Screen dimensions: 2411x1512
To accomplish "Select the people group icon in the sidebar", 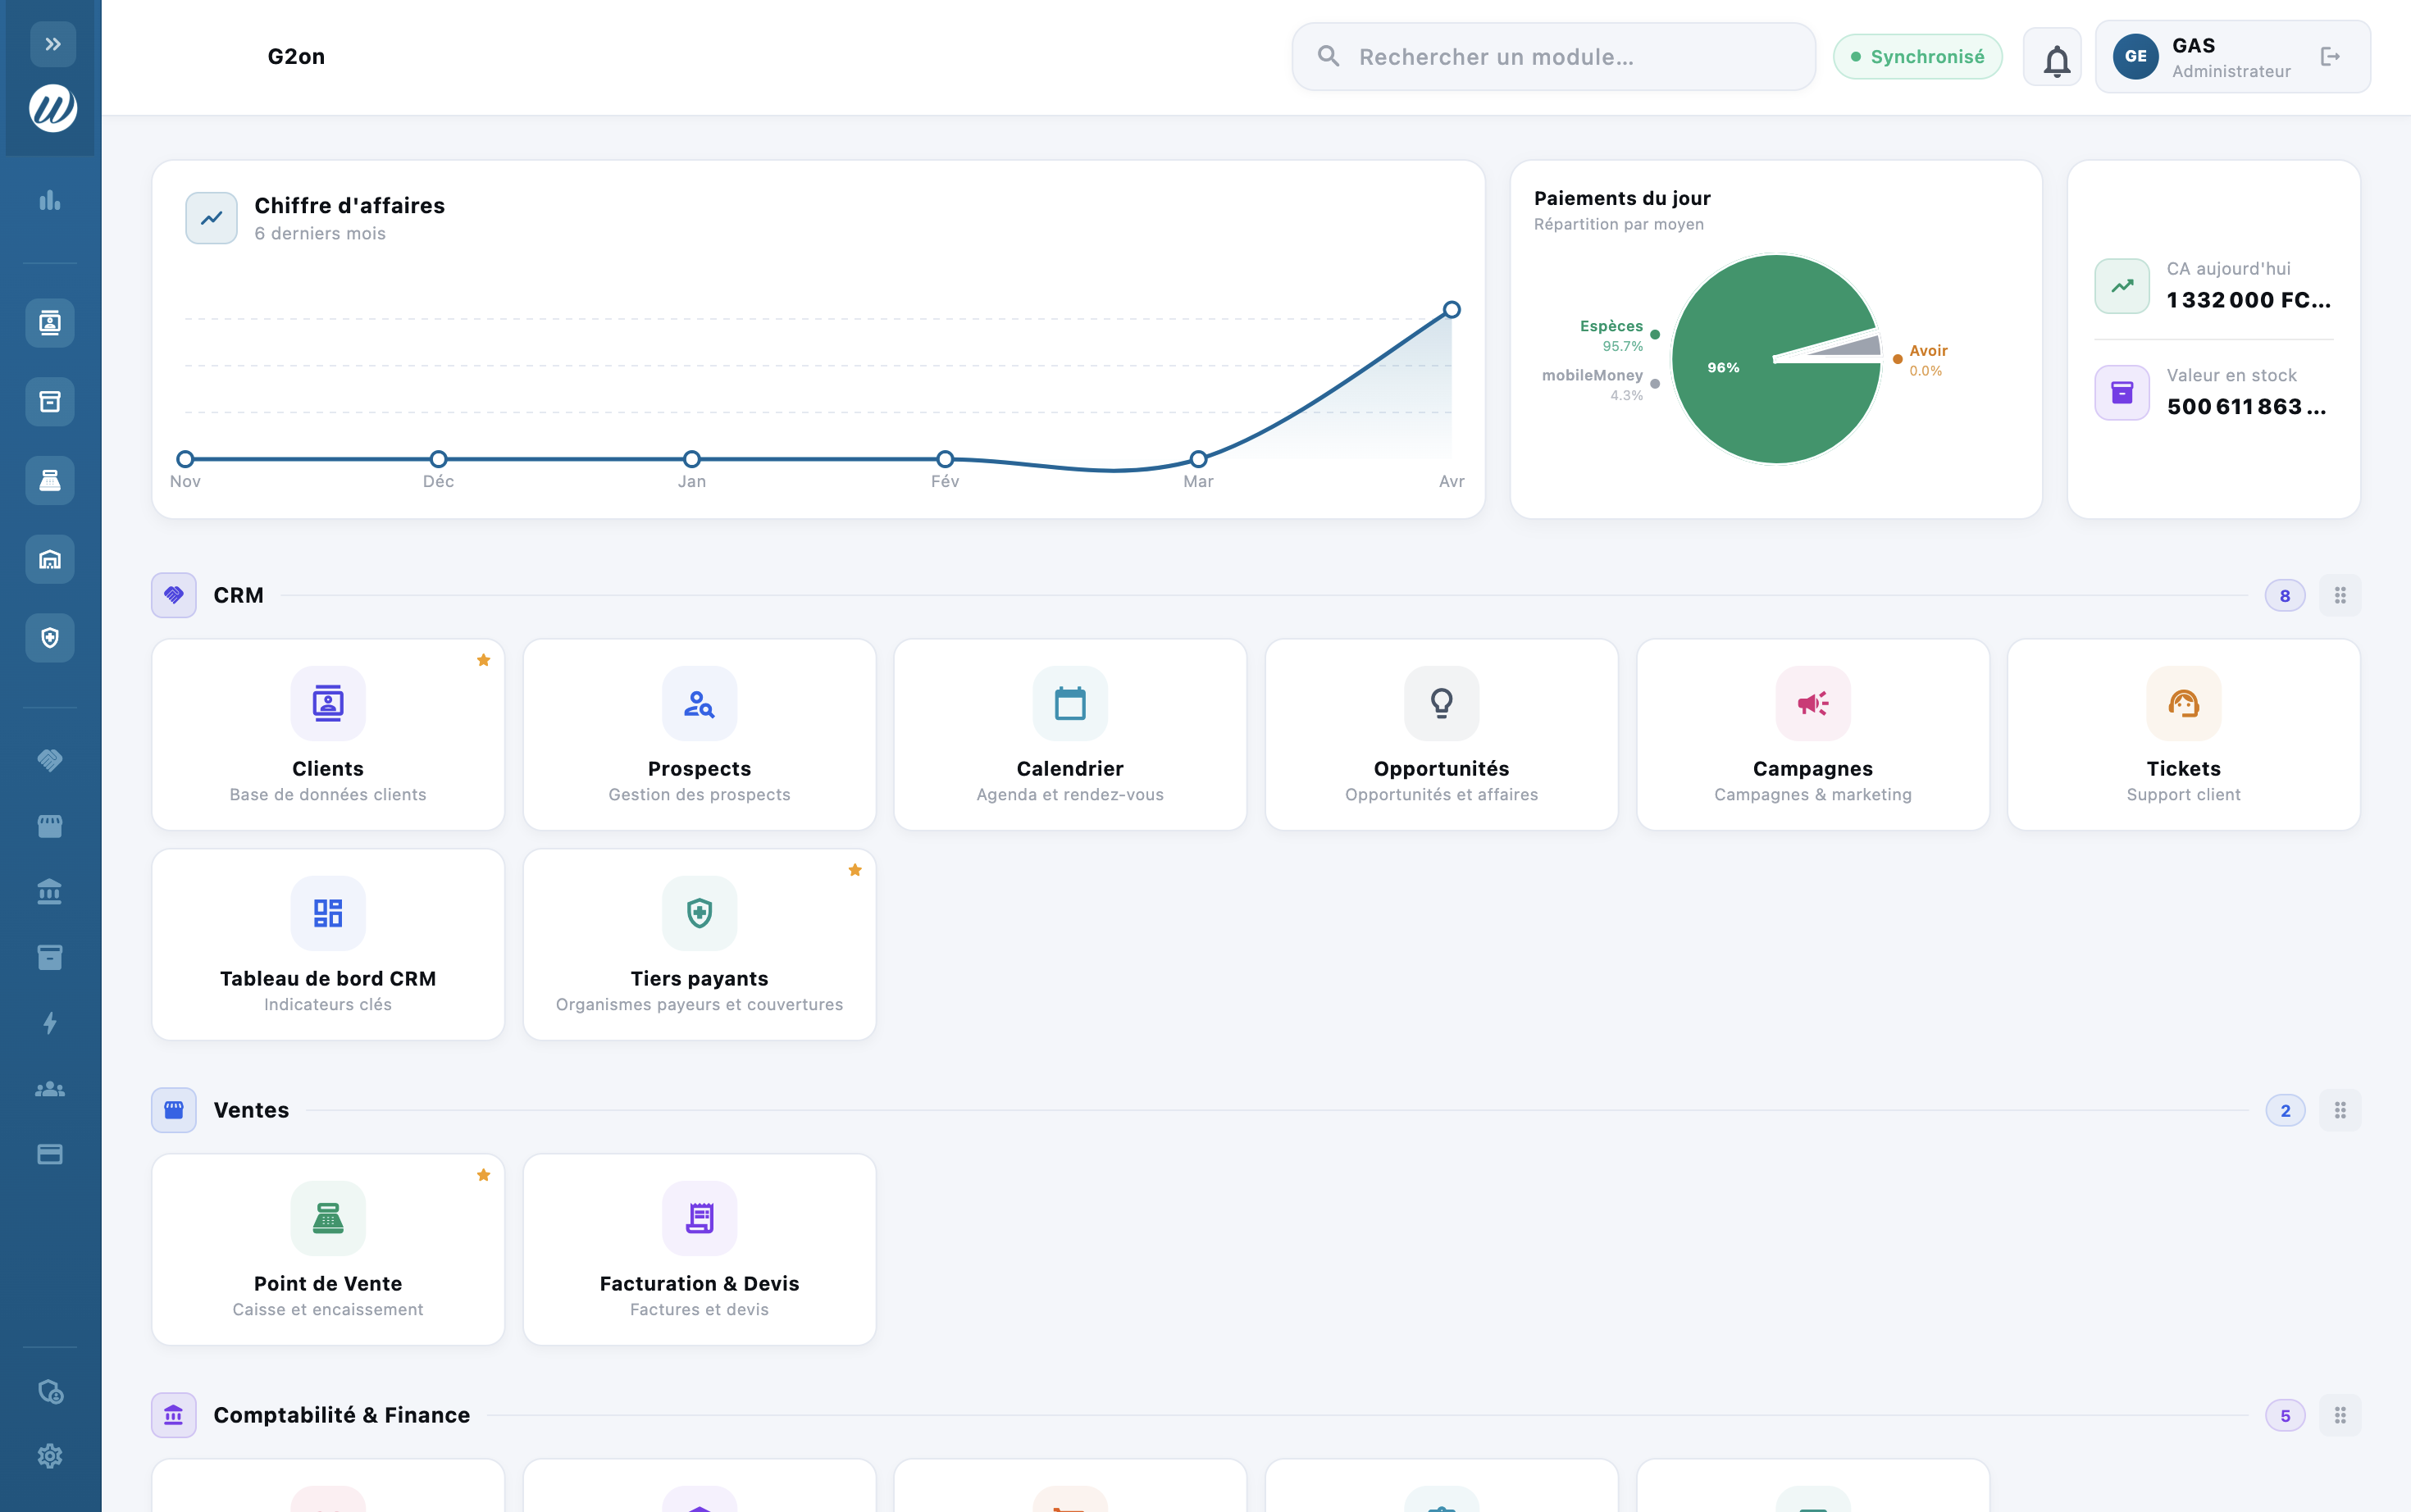I will (x=50, y=1089).
